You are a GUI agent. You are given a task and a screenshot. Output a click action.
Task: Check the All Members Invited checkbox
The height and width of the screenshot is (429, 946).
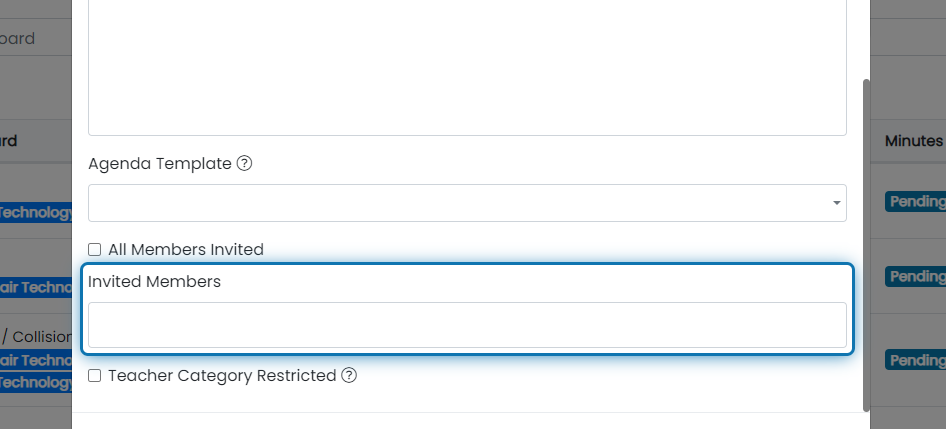tap(95, 250)
